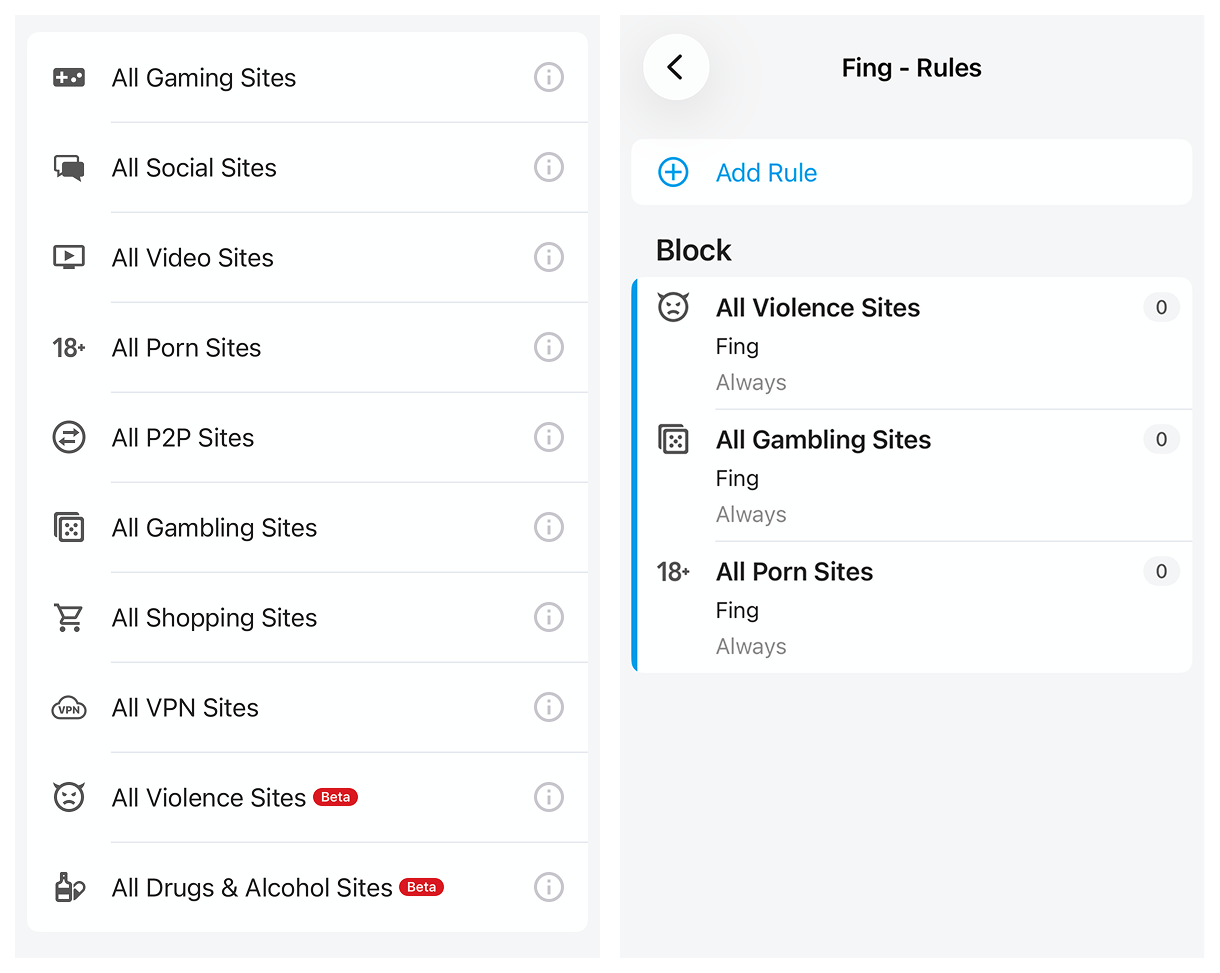The width and height of the screenshot is (1220, 973).
Task: Show info for All Social Sites
Action: tap(548, 167)
